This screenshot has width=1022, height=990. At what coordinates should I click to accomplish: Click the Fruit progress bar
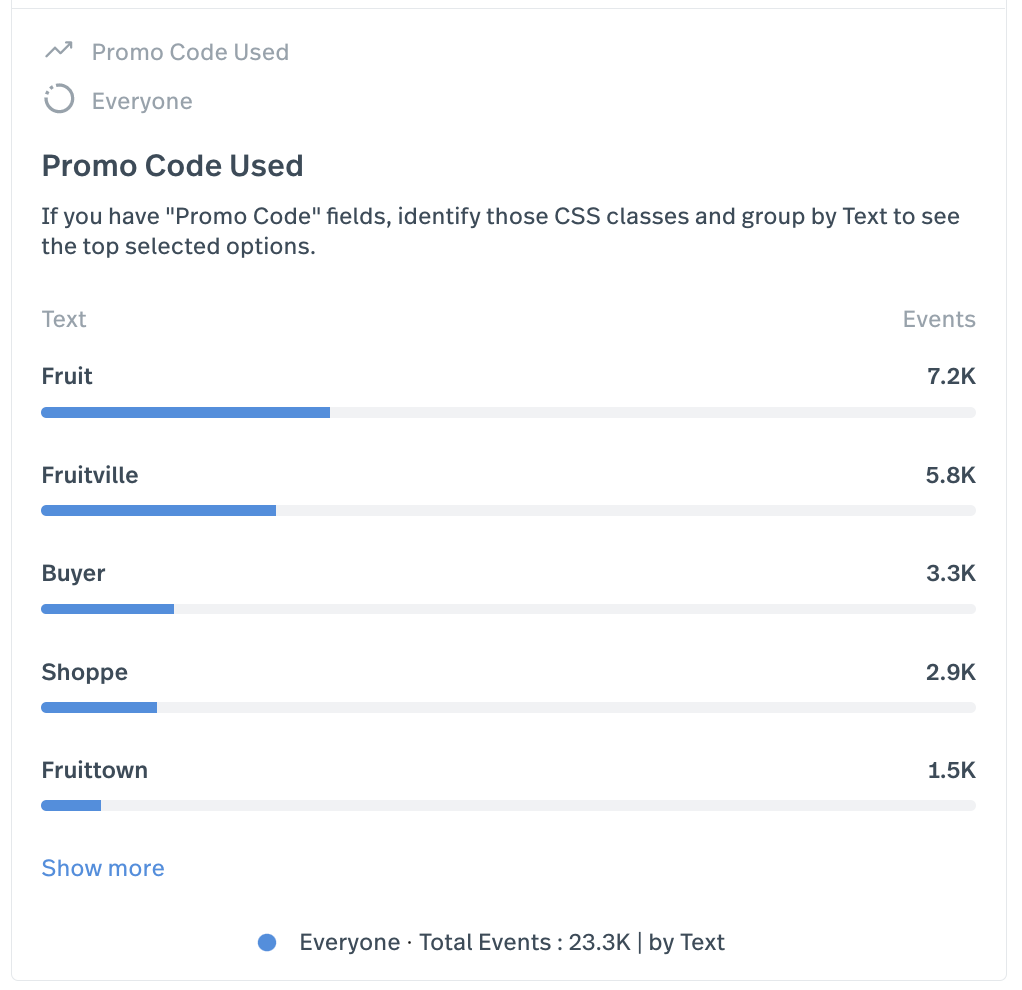[x=185, y=412]
